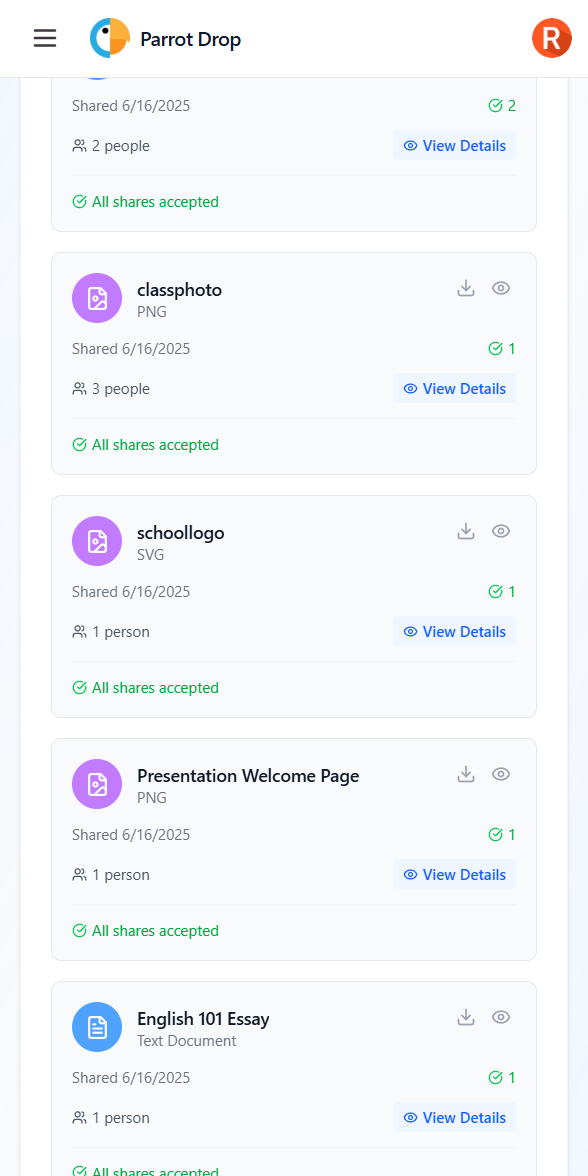Download the English 101 Essay

click(x=466, y=1017)
